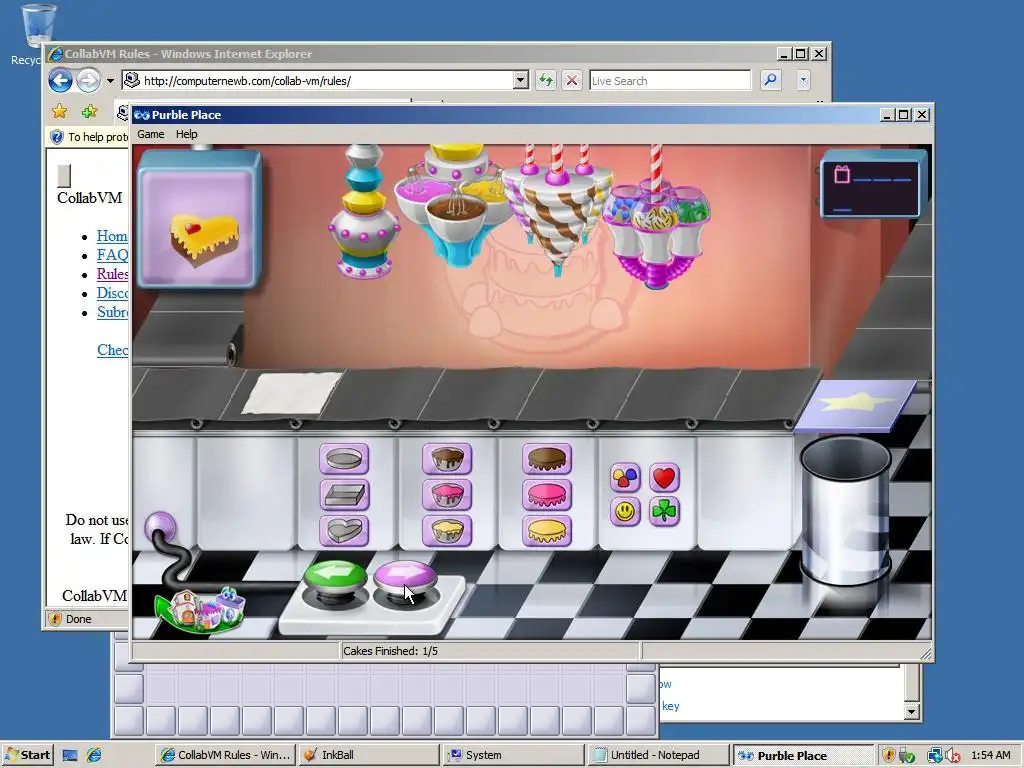Click the scroll down arrow in background window

point(912,712)
